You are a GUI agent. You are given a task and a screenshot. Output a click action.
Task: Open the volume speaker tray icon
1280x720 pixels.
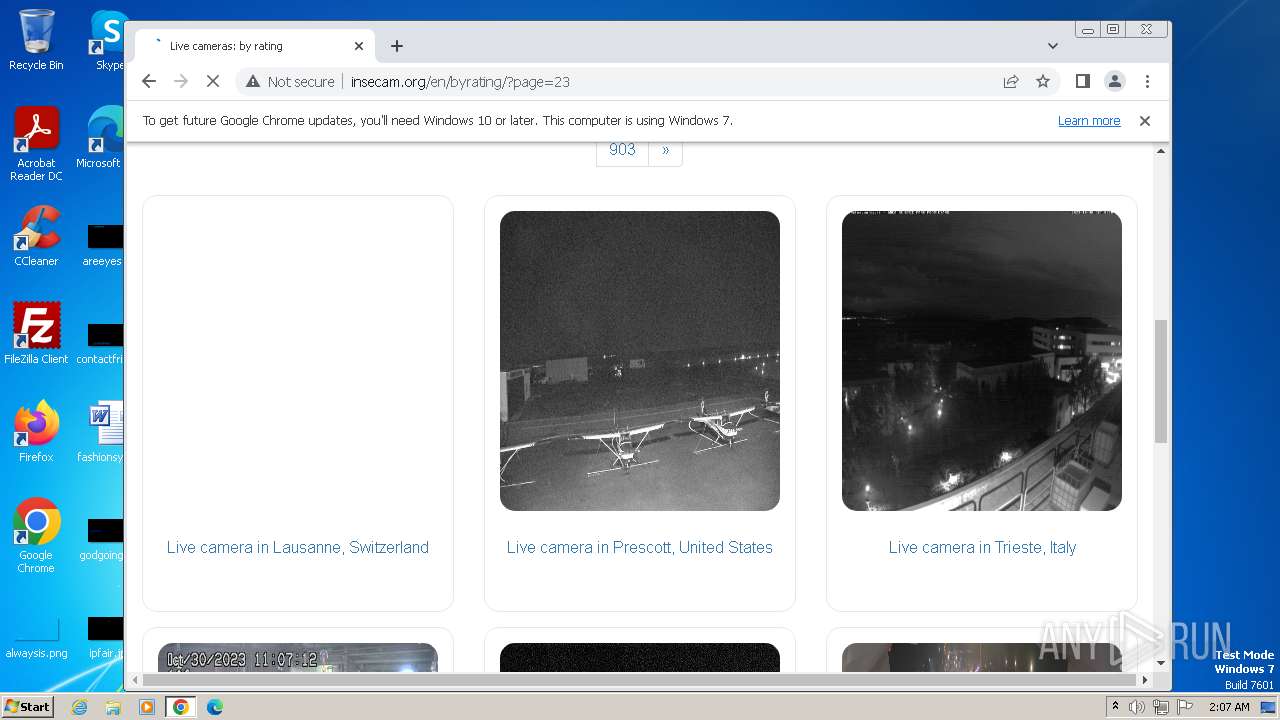[1137, 707]
